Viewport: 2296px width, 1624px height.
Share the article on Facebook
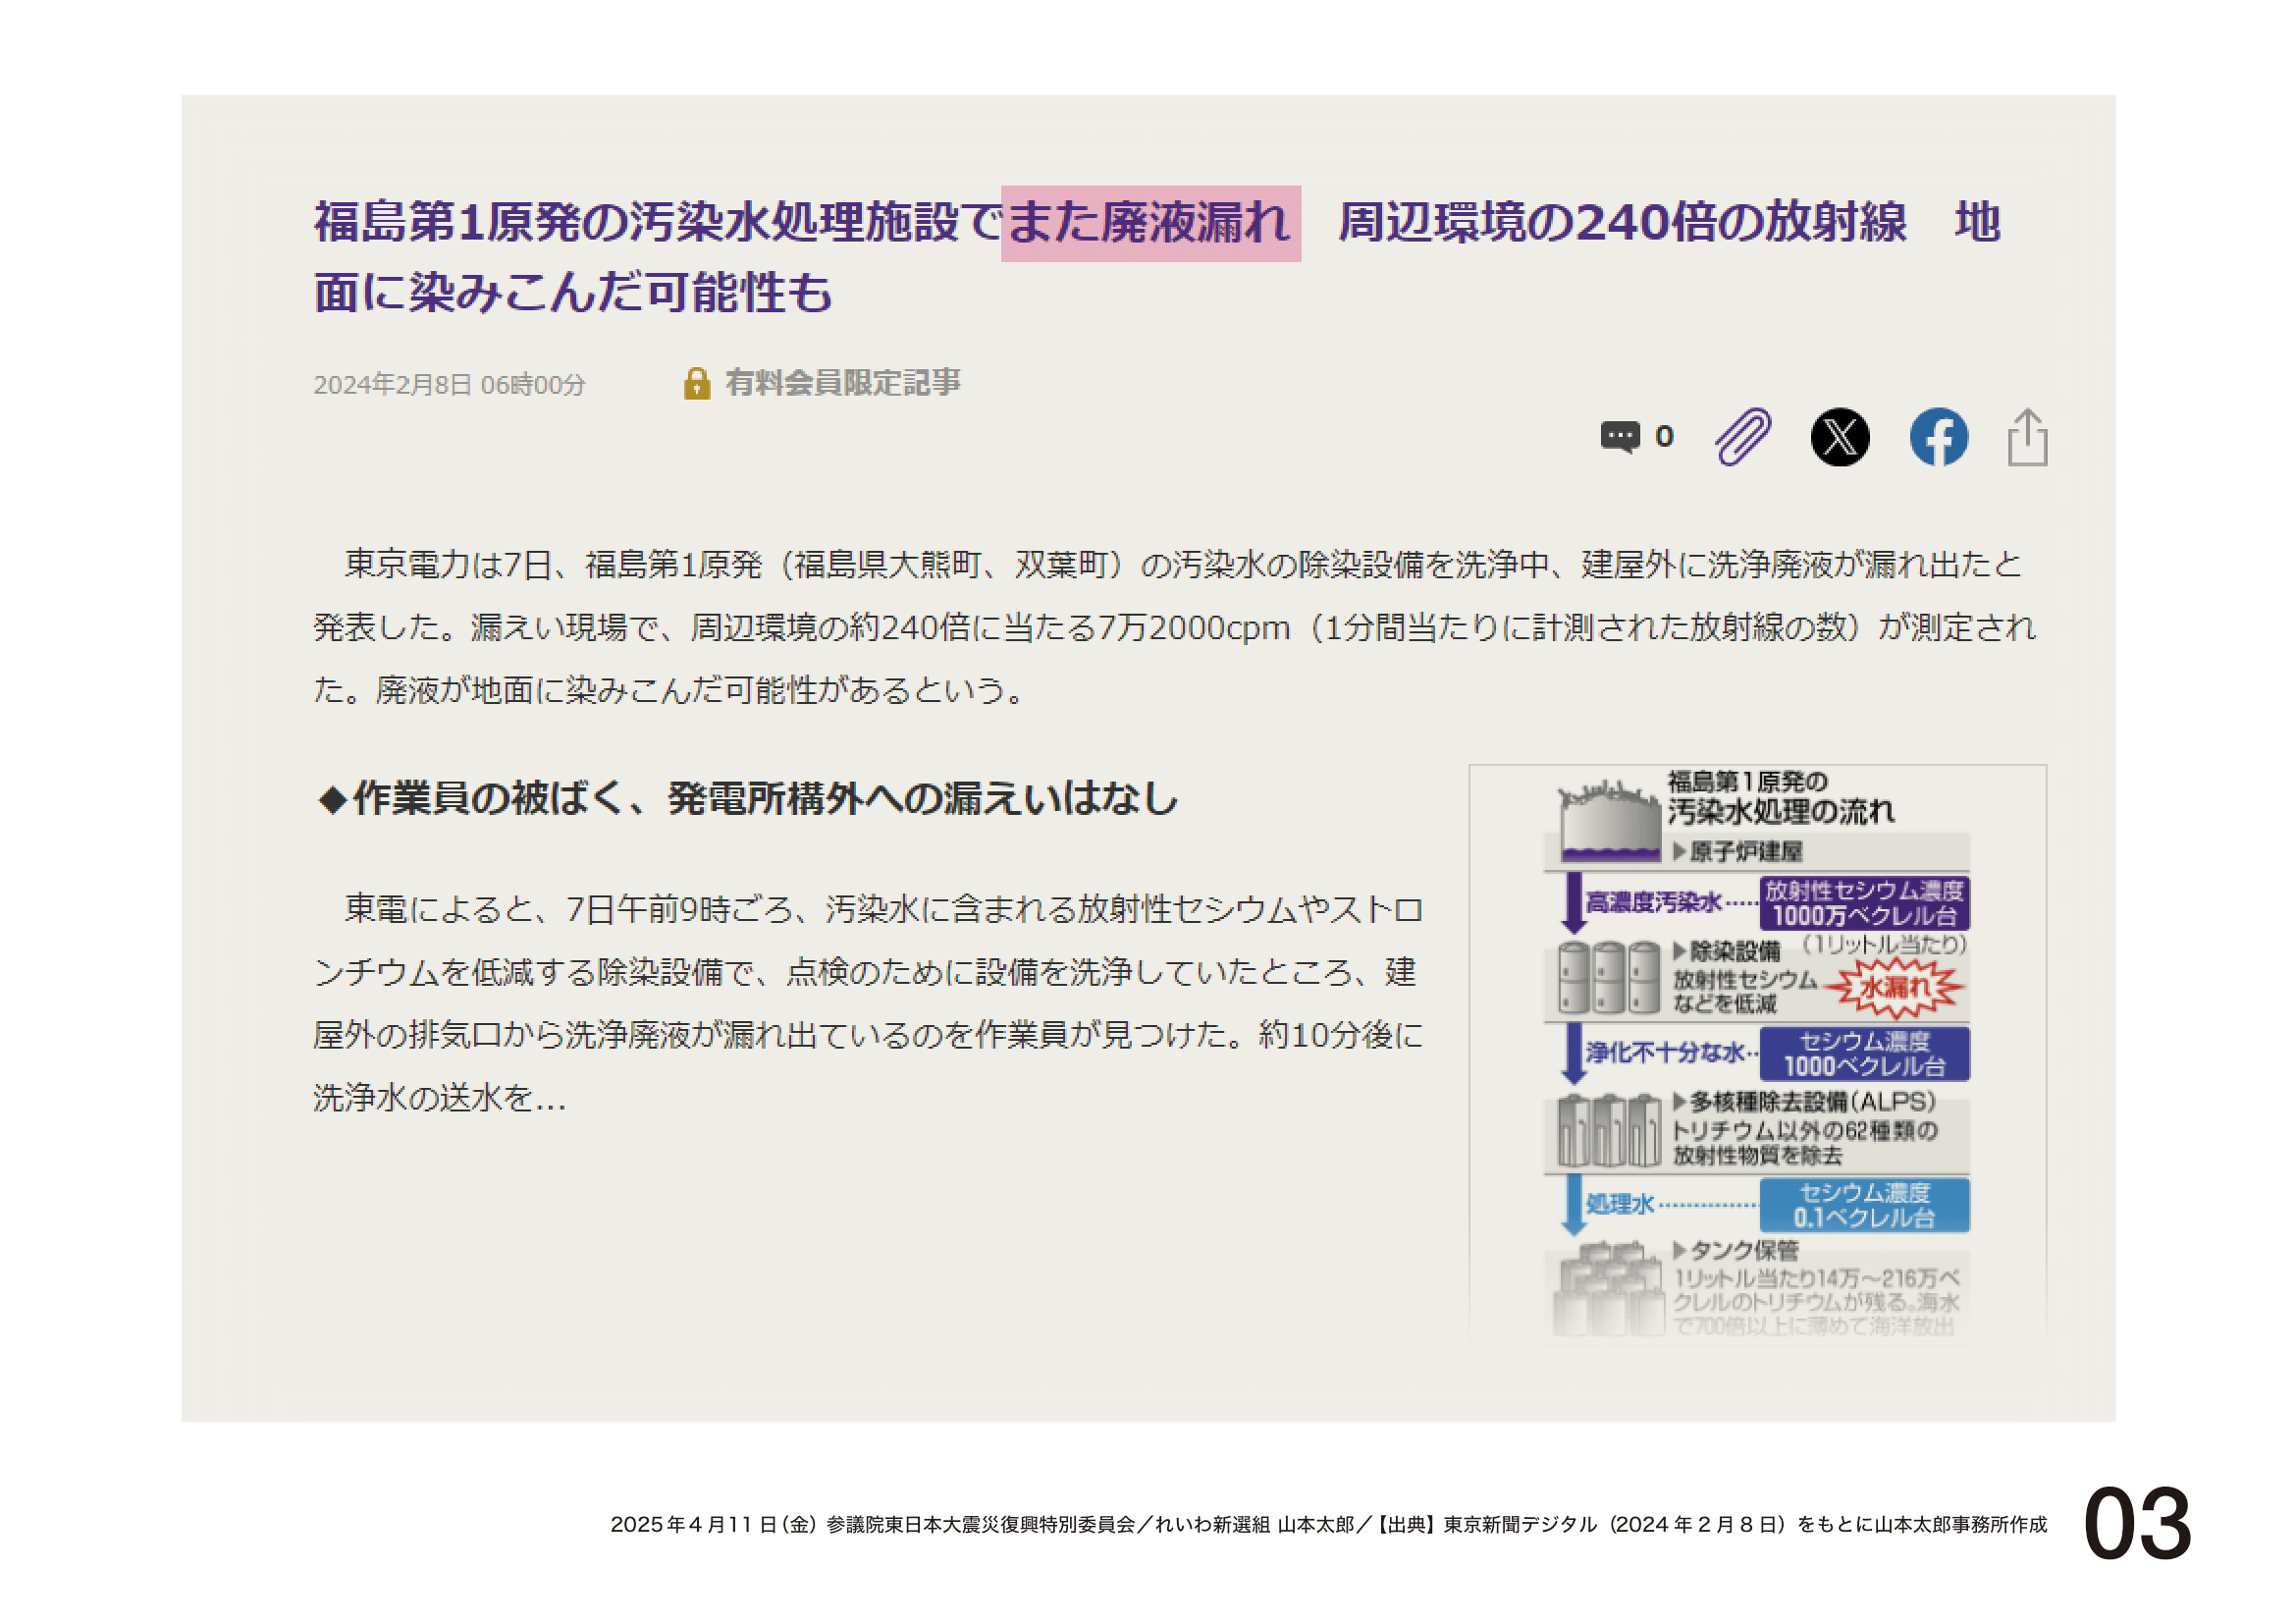click(1939, 437)
